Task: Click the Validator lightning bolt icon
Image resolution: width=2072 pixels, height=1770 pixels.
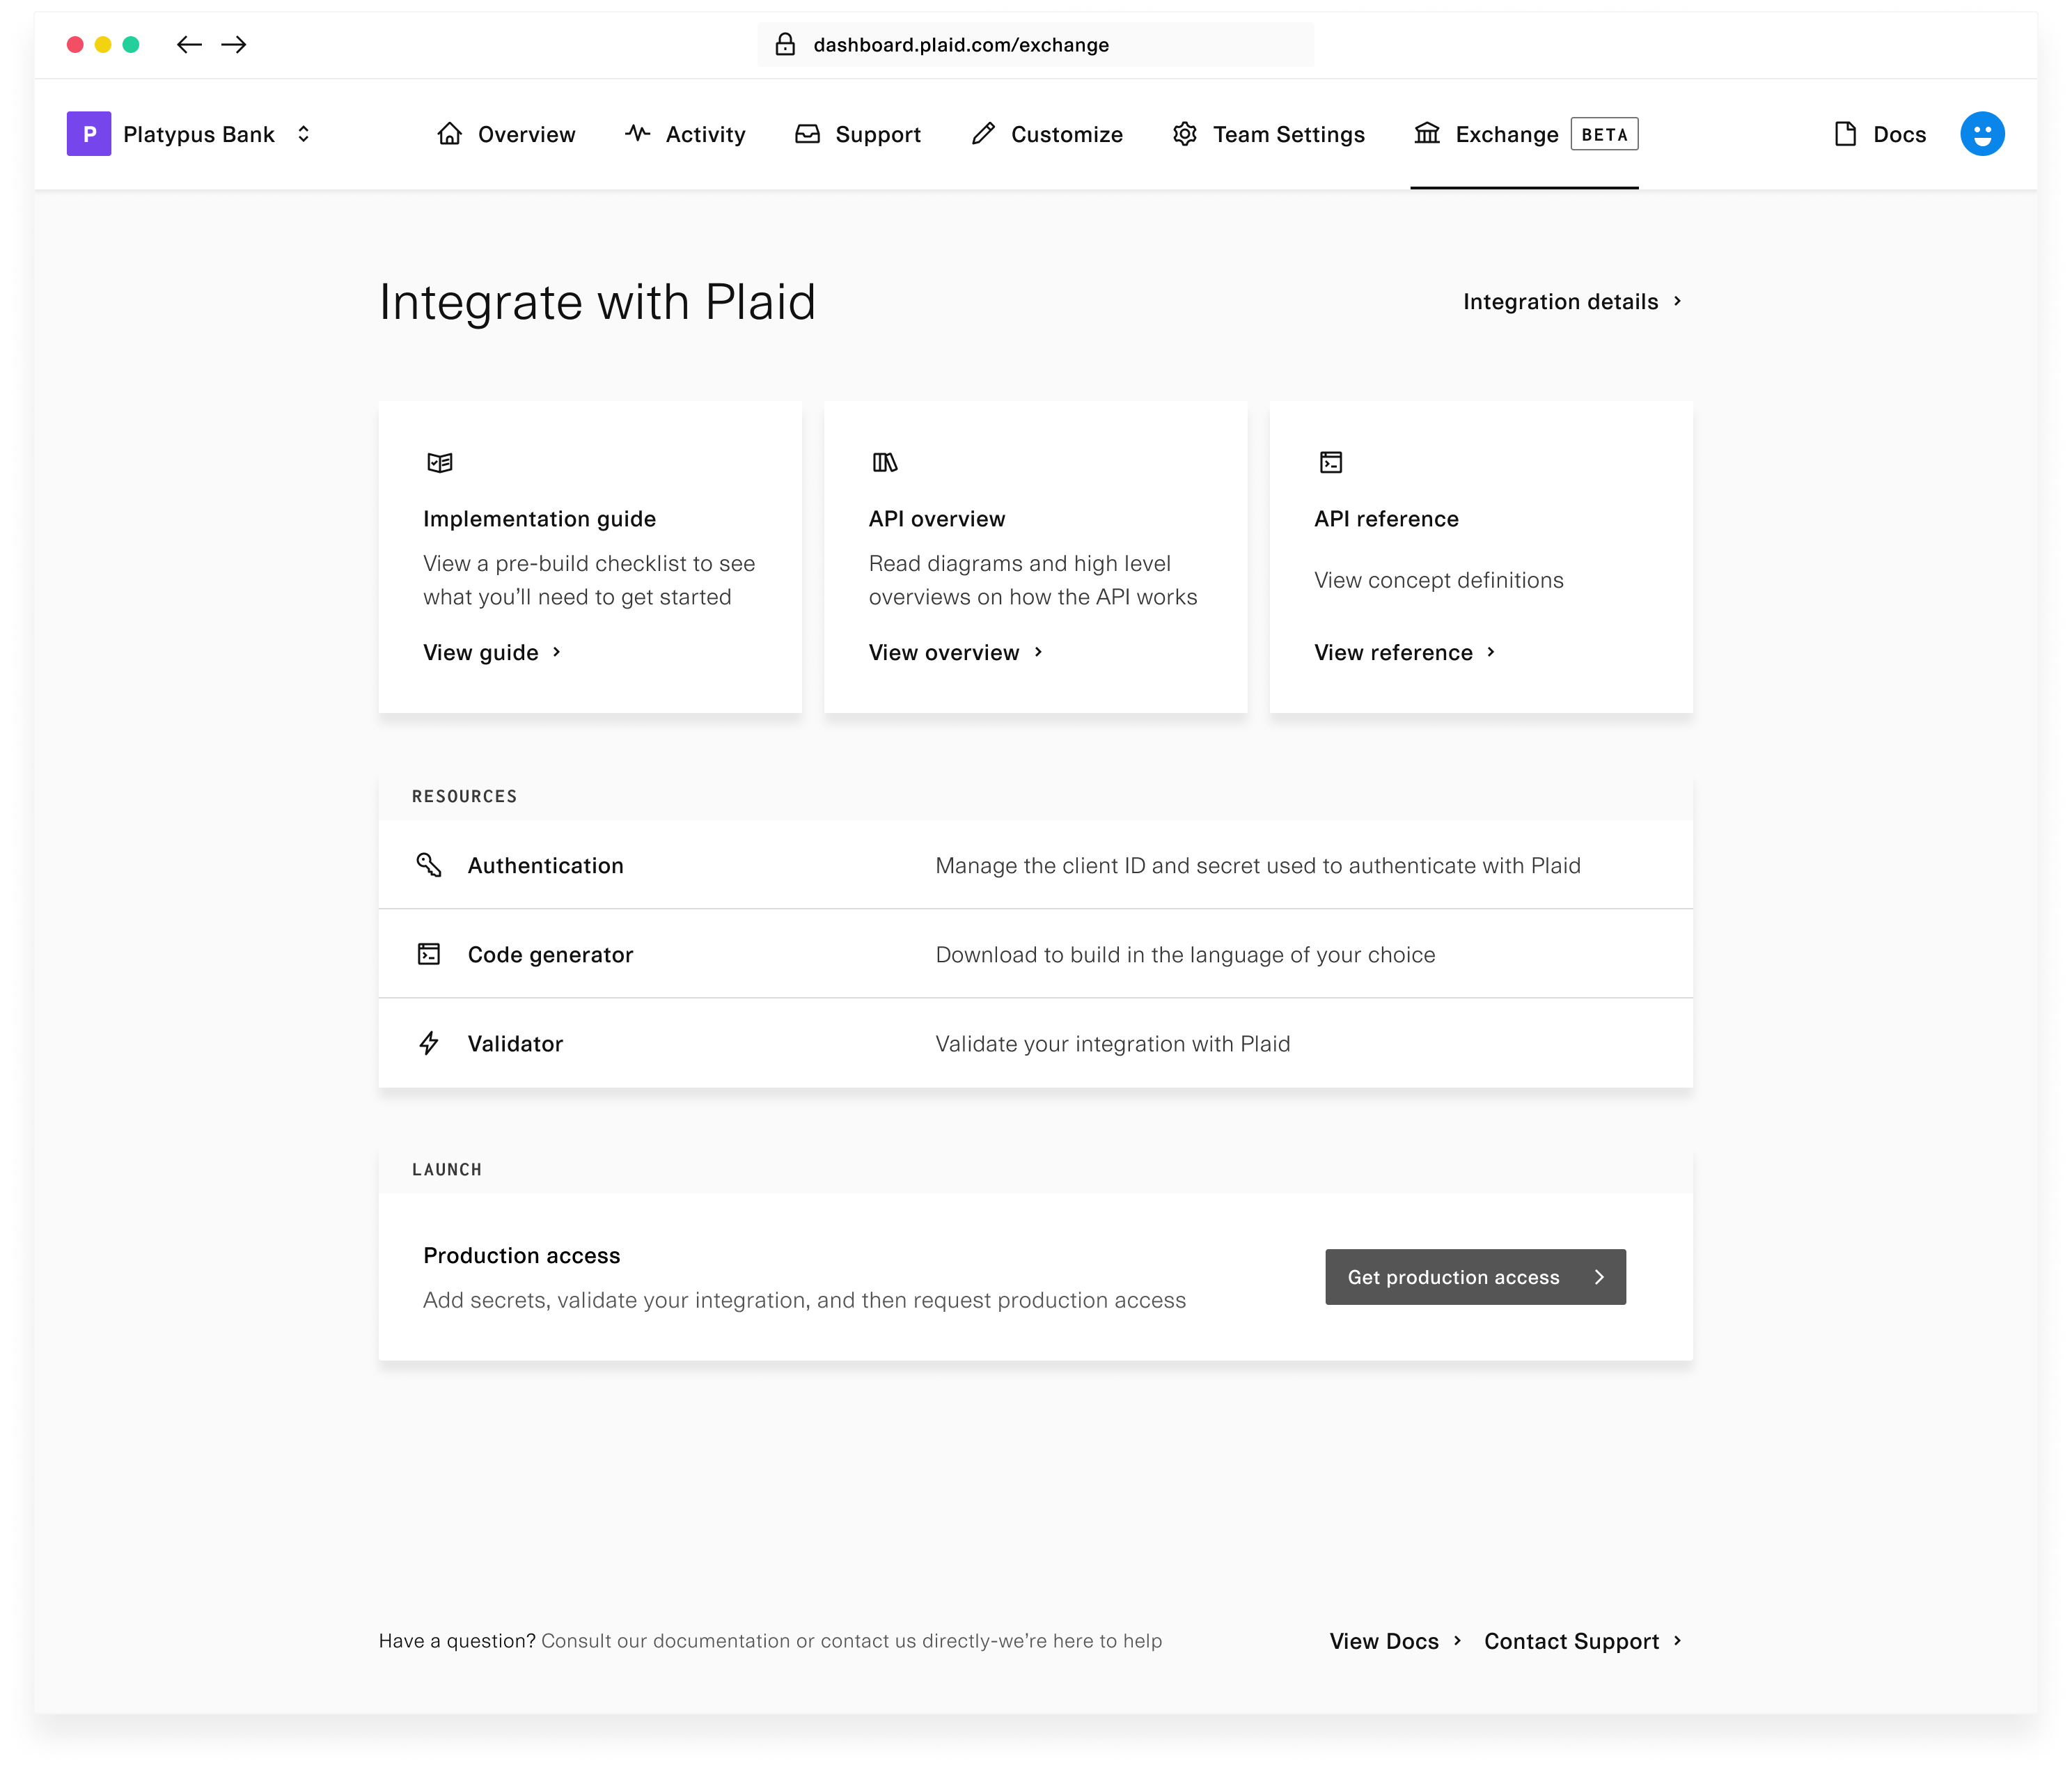Action: coord(429,1043)
